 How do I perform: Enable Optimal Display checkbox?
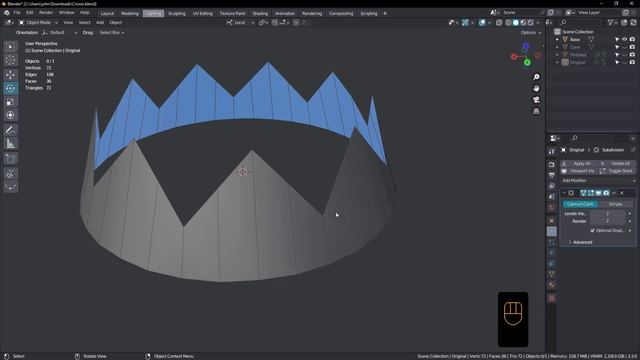pos(592,231)
